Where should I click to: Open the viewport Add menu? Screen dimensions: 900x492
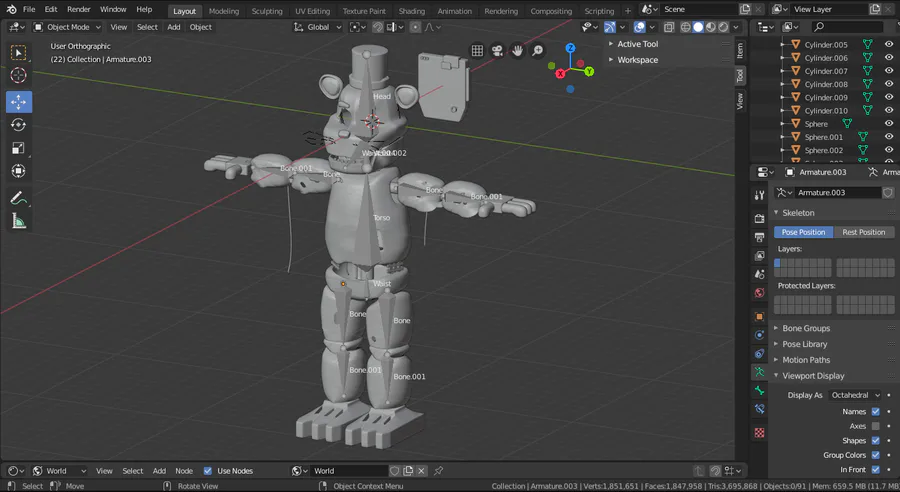click(x=173, y=27)
